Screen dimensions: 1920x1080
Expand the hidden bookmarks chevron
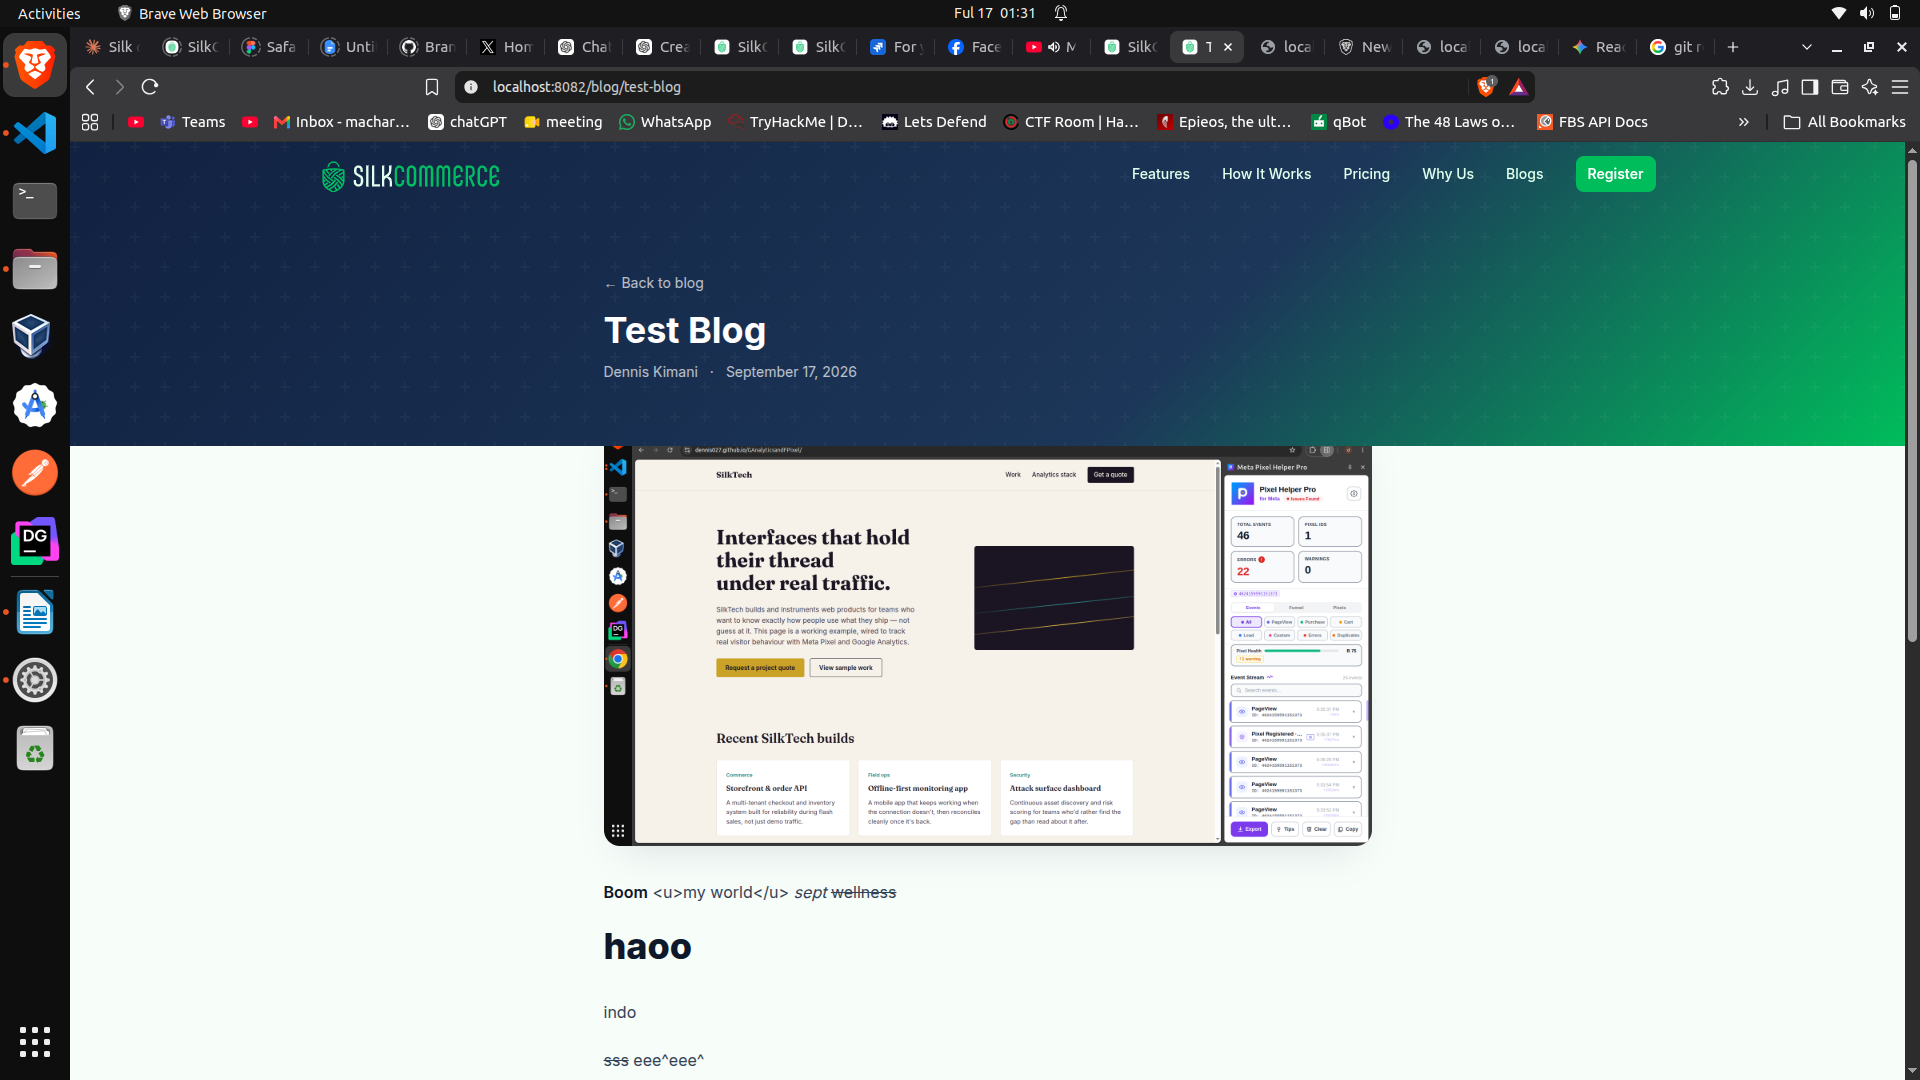tap(1744, 122)
